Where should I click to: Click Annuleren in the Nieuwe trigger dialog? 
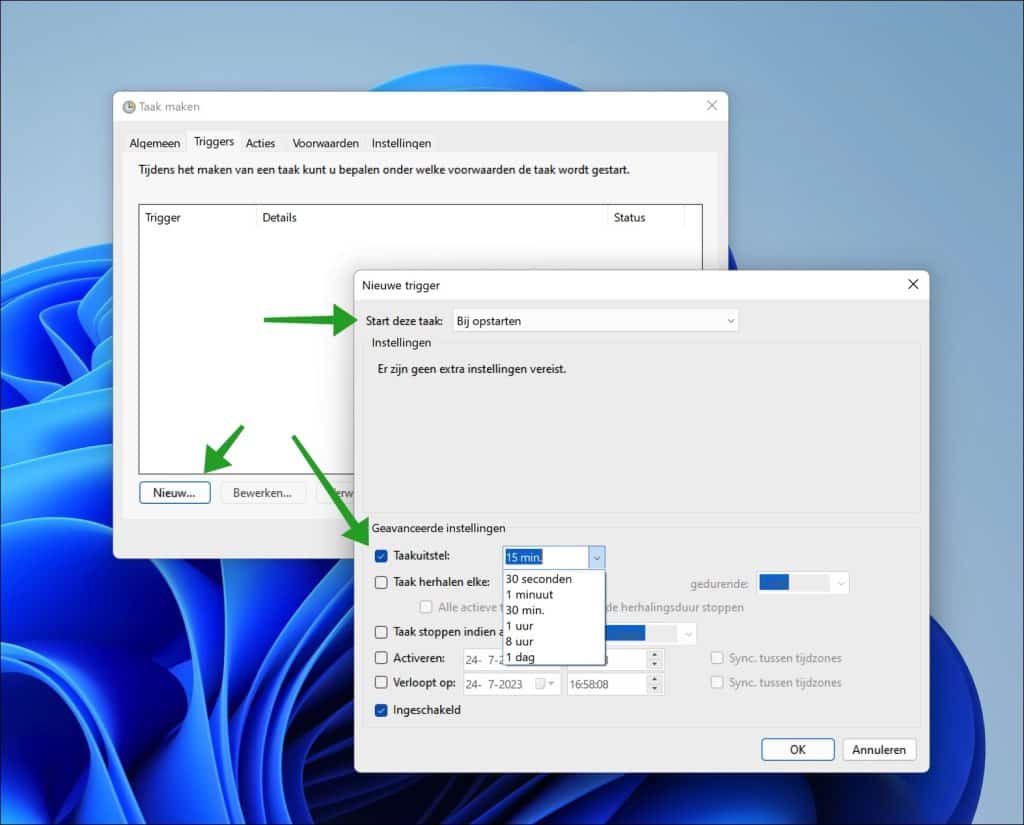coord(878,748)
